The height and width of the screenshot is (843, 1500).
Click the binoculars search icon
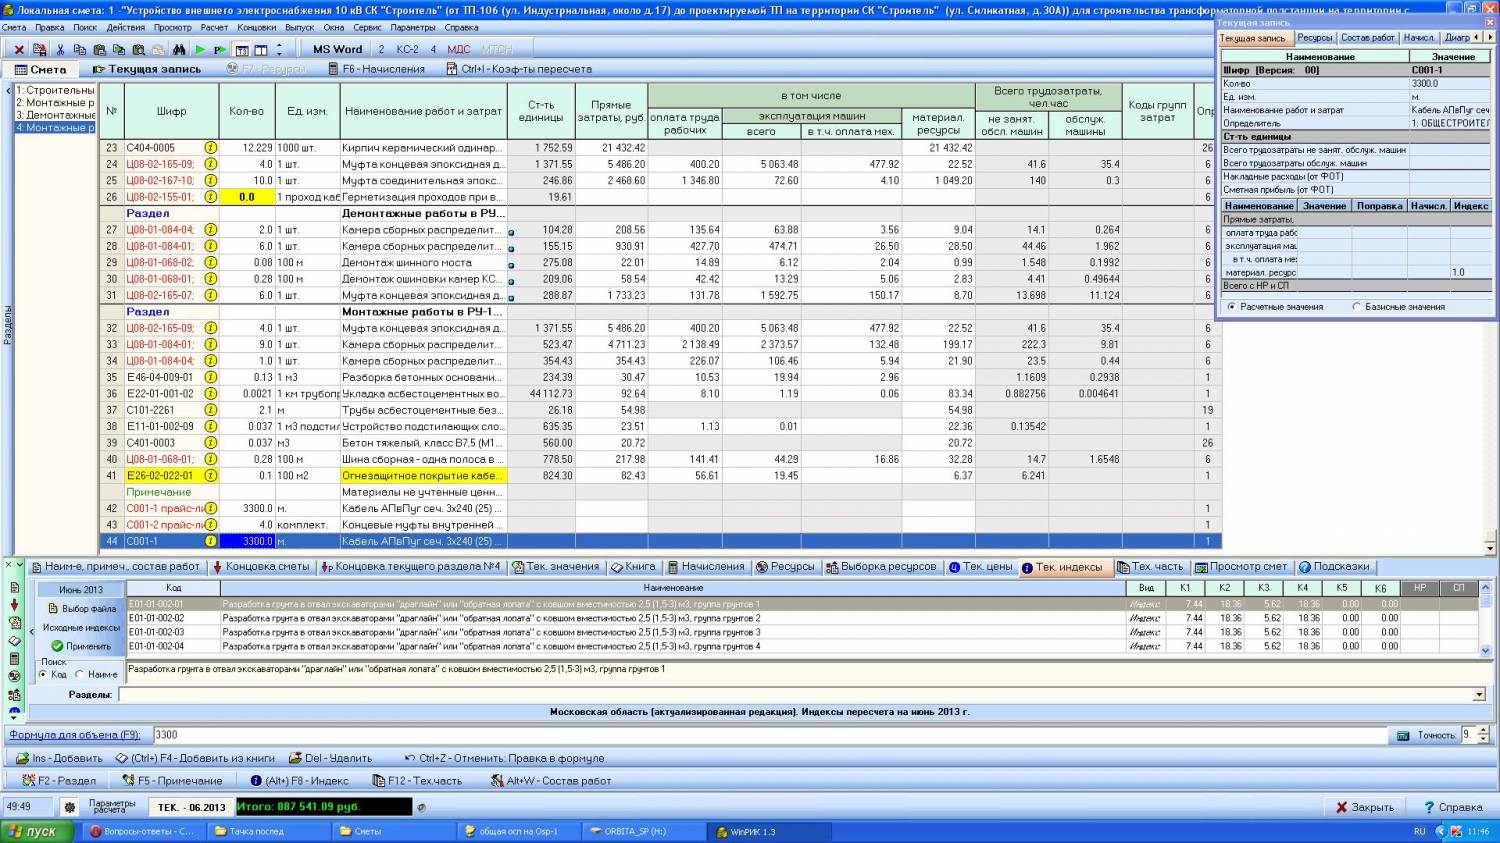(179, 49)
